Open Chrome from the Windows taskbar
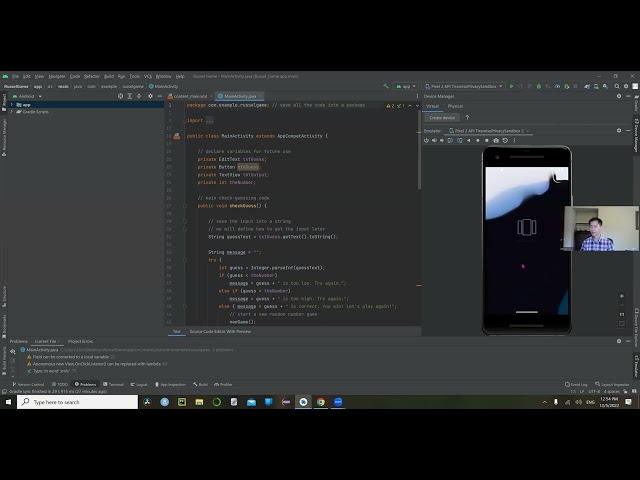640x480 pixels. pos(321,402)
